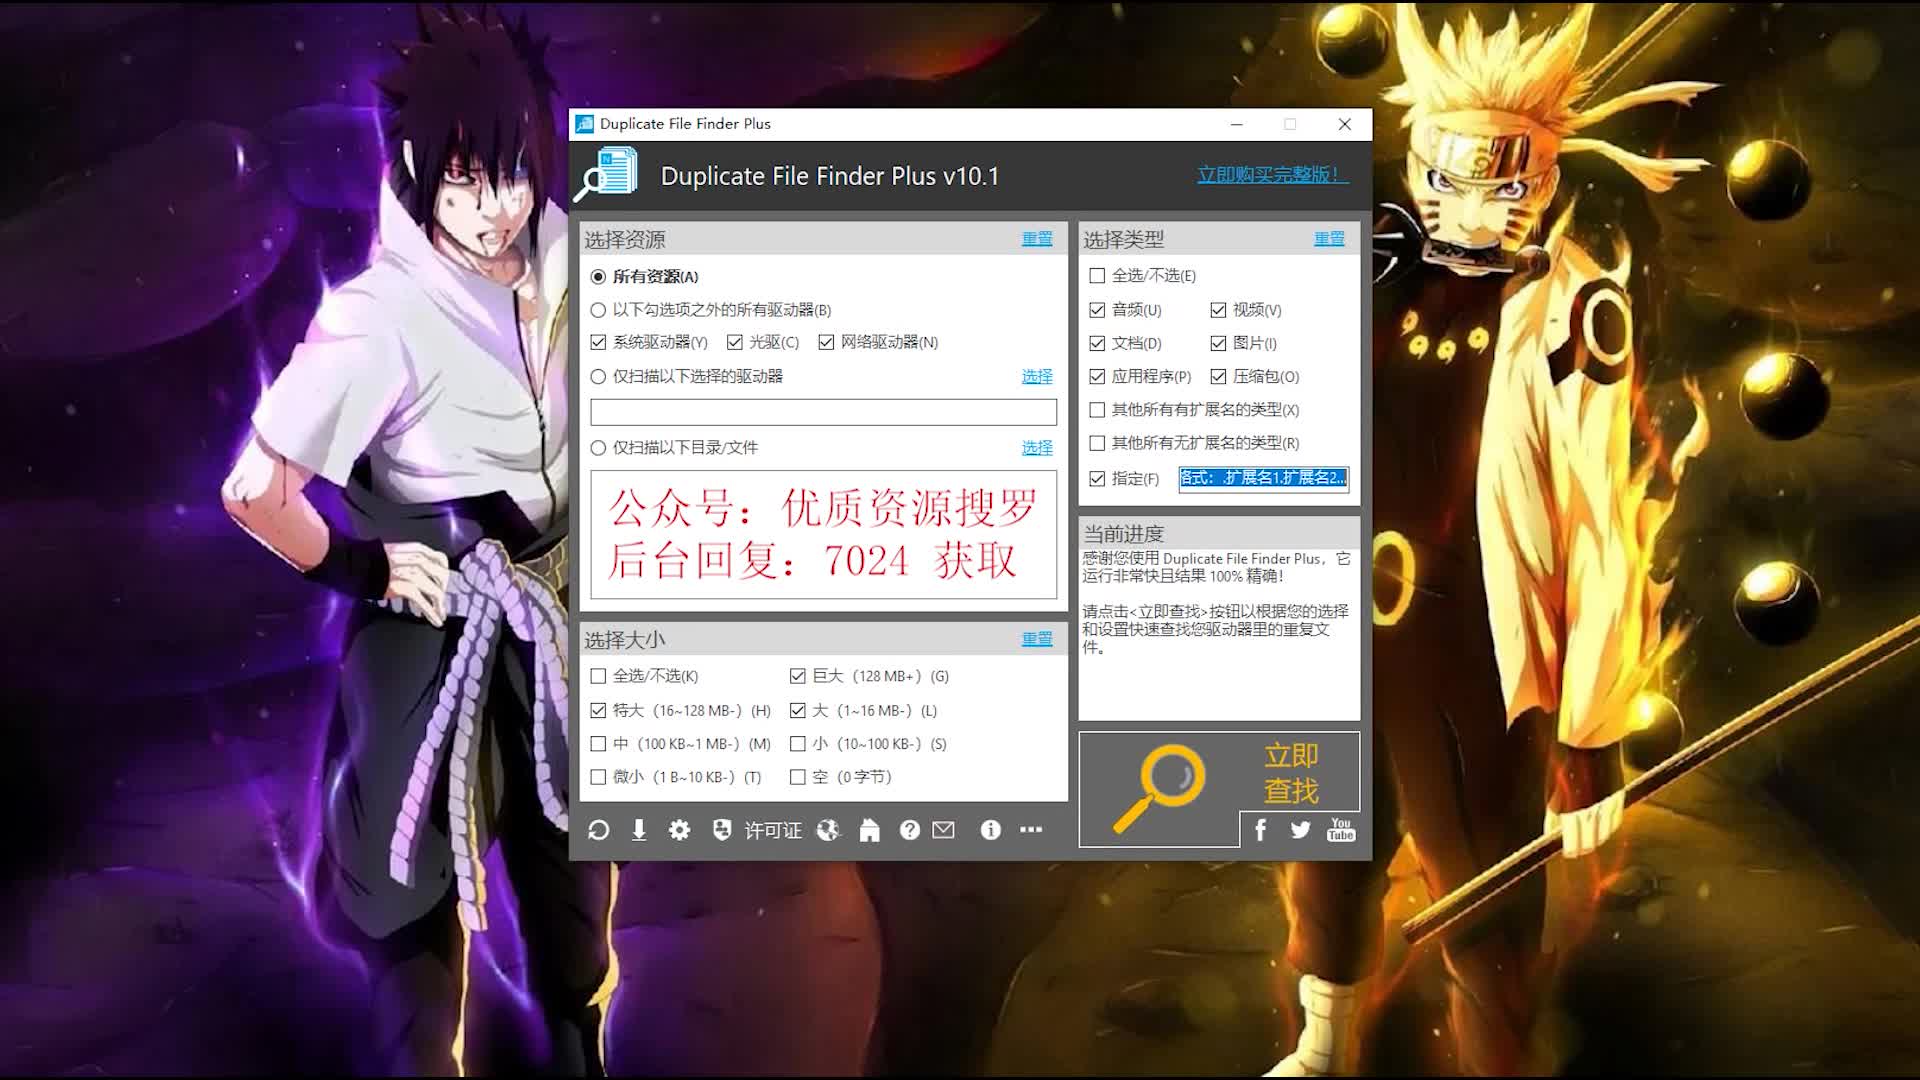Open the YouTube icon link
Viewport: 1920px width, 1080px height.
pos(1341,830)
